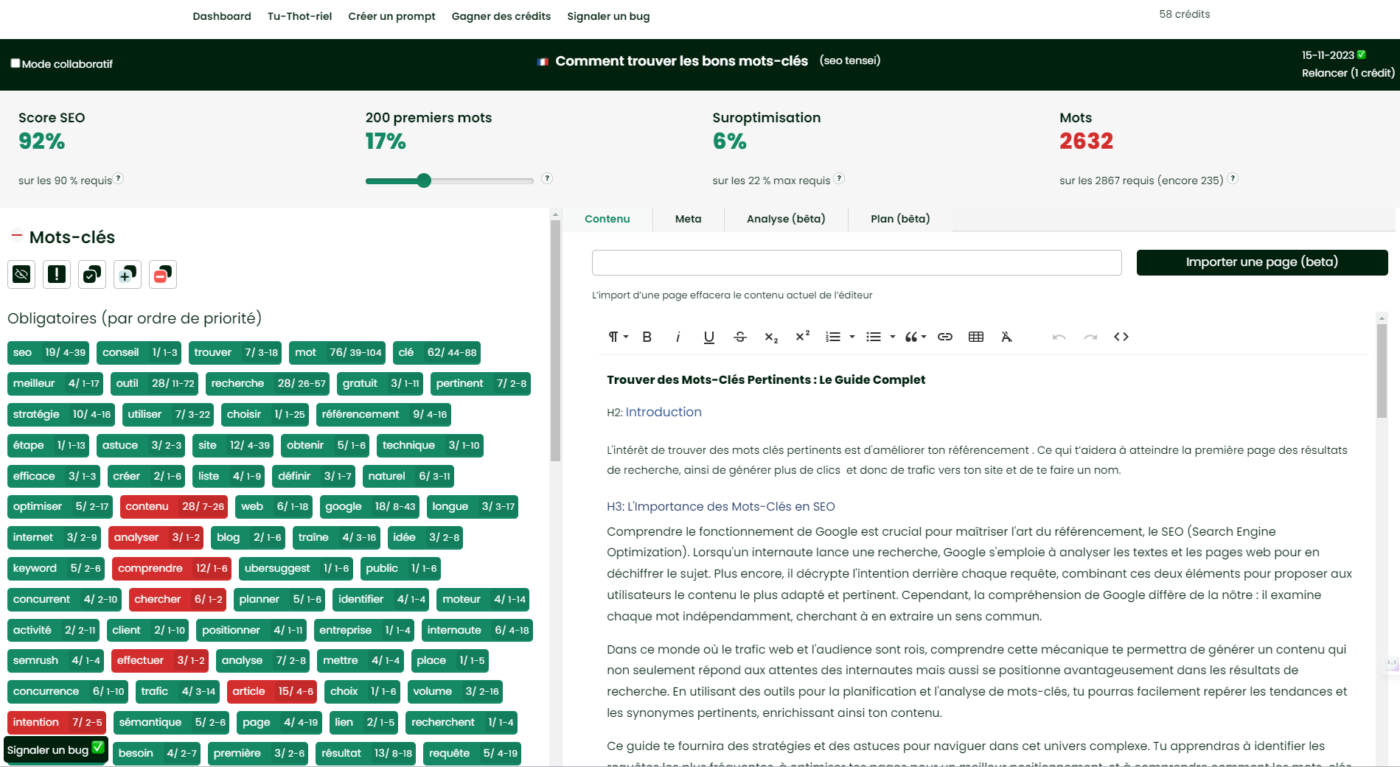Screen dimensions: 1400x767
Task: Click Importer une page (beta) button
Action: coord(1262,262)
